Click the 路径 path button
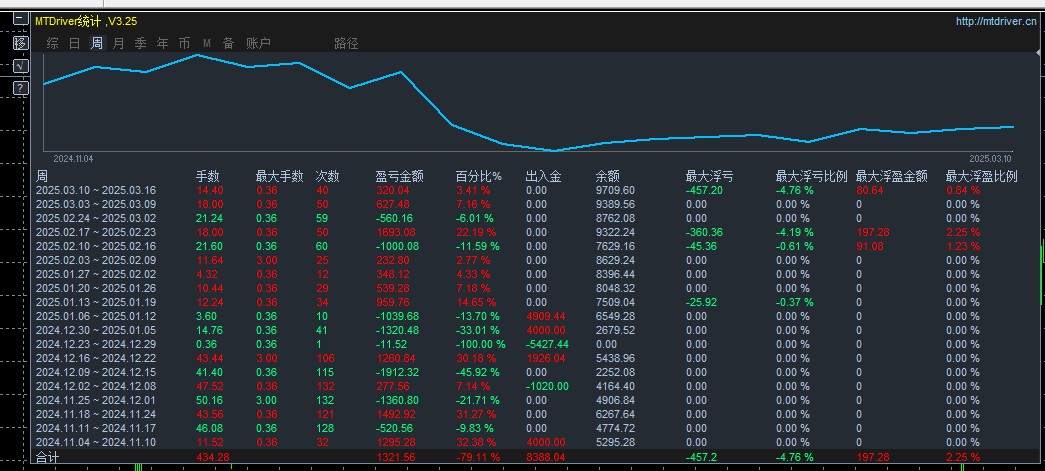Image resolution: width=1045 pixels, height=471 pixels. click(347, 43)
